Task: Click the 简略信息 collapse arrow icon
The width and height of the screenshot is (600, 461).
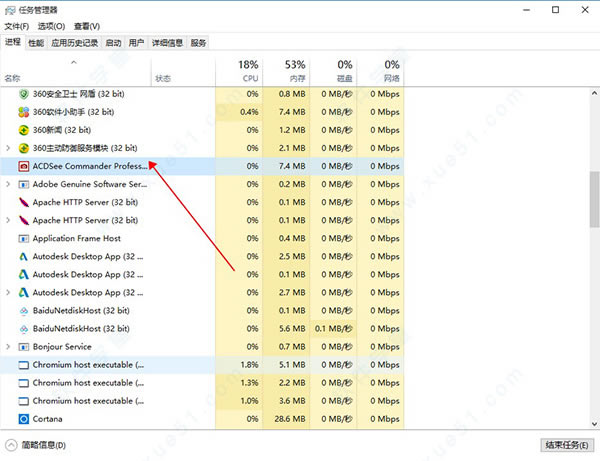Action: pos(11,445)
